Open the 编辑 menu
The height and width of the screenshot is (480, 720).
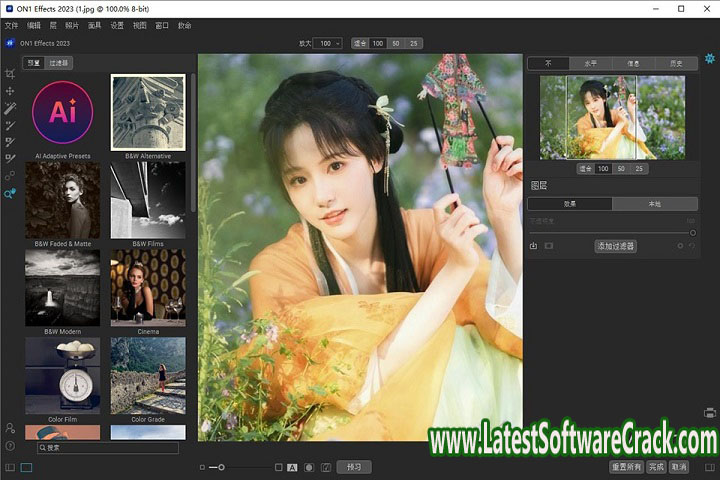34,25
